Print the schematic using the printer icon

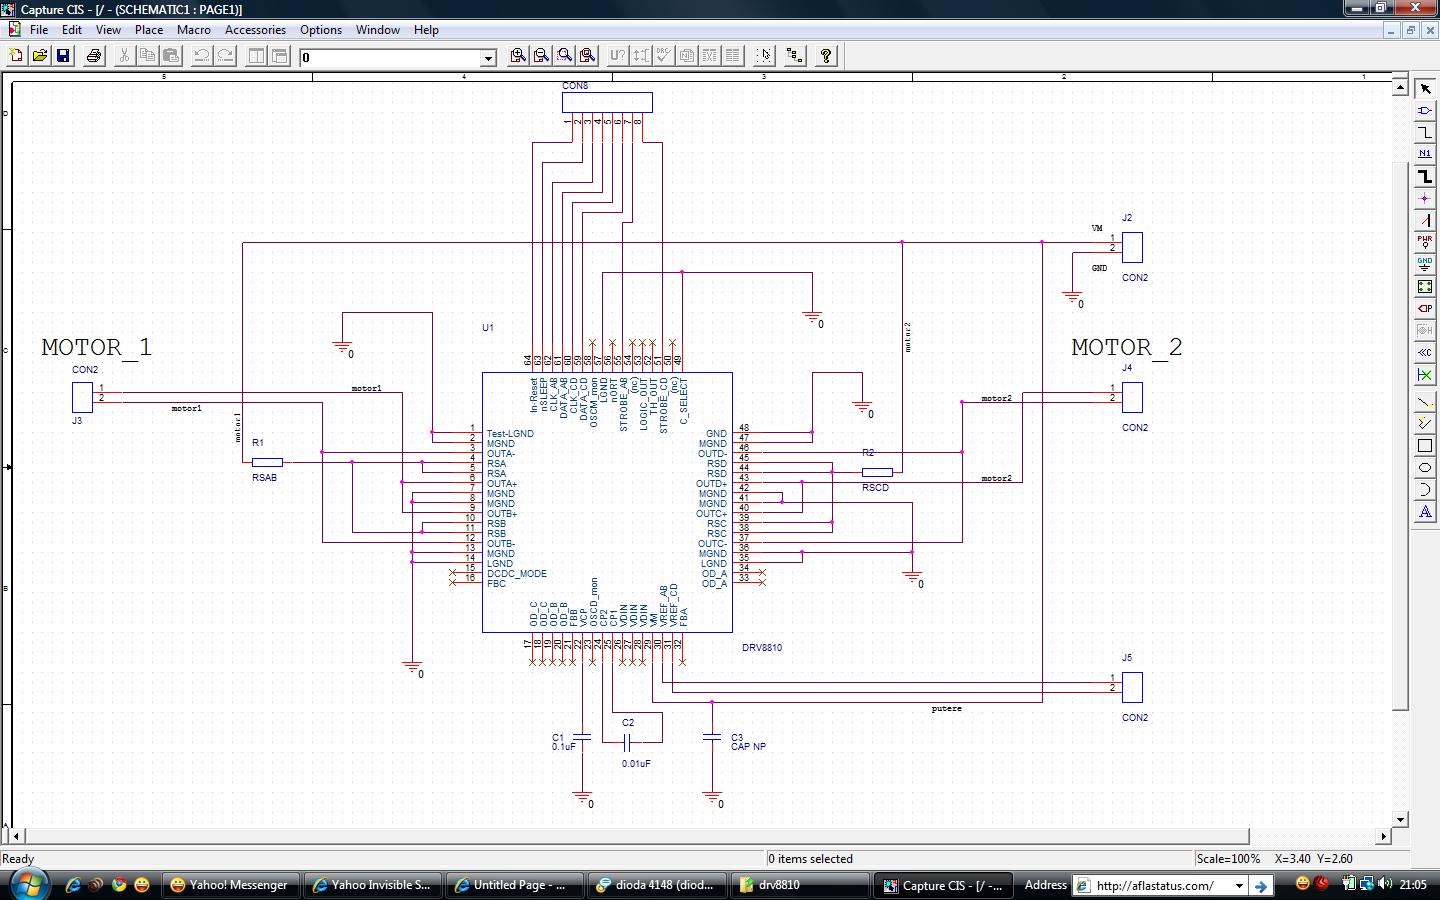click(94, 56)
